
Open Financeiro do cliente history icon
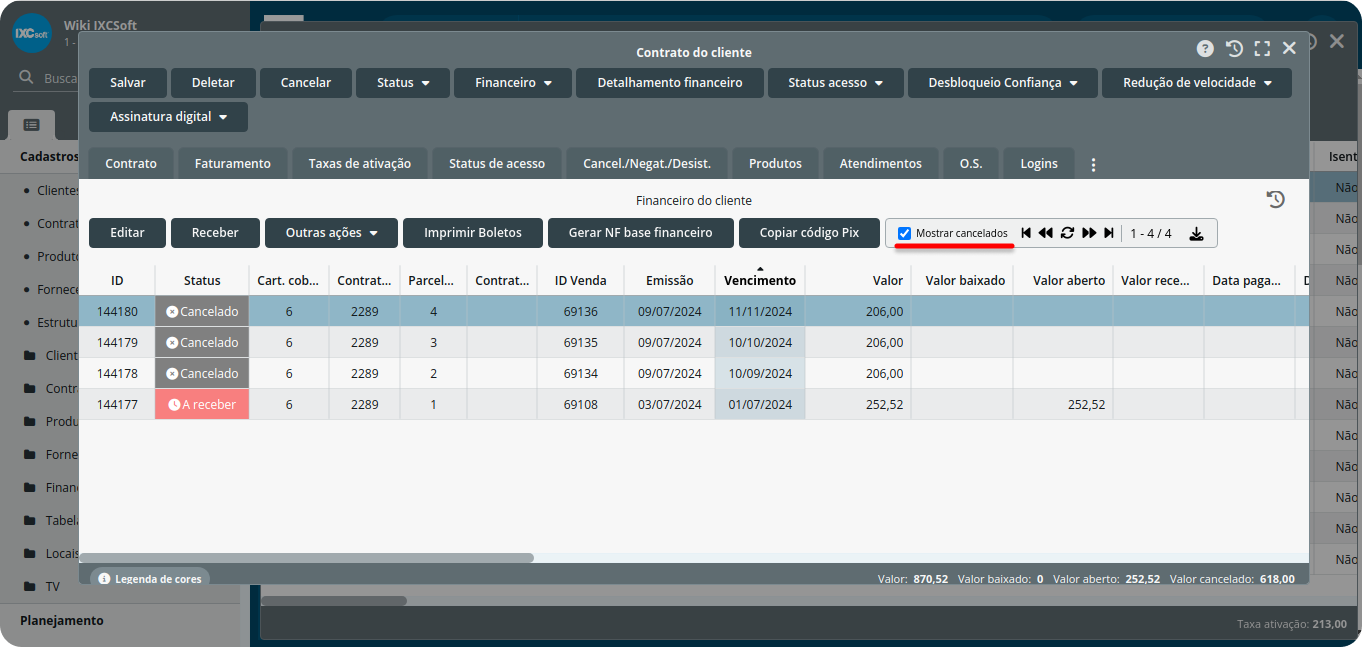(x=1275, y=200)
